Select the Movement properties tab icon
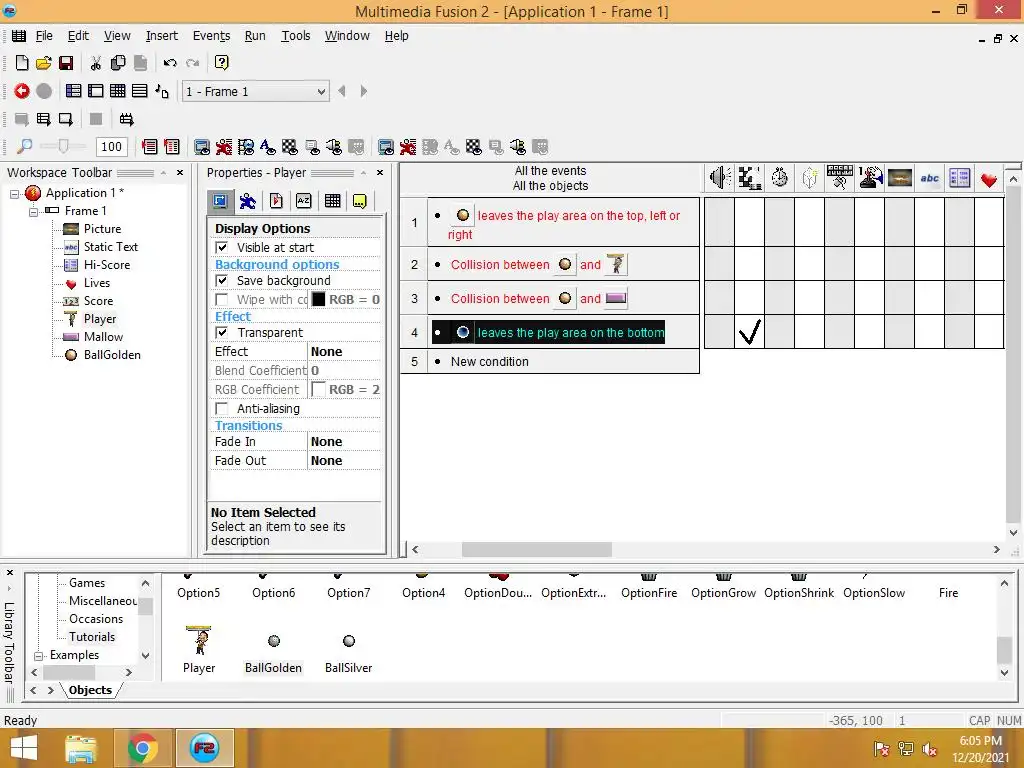This screenshot has width=1024, height=768. point(248,201)
